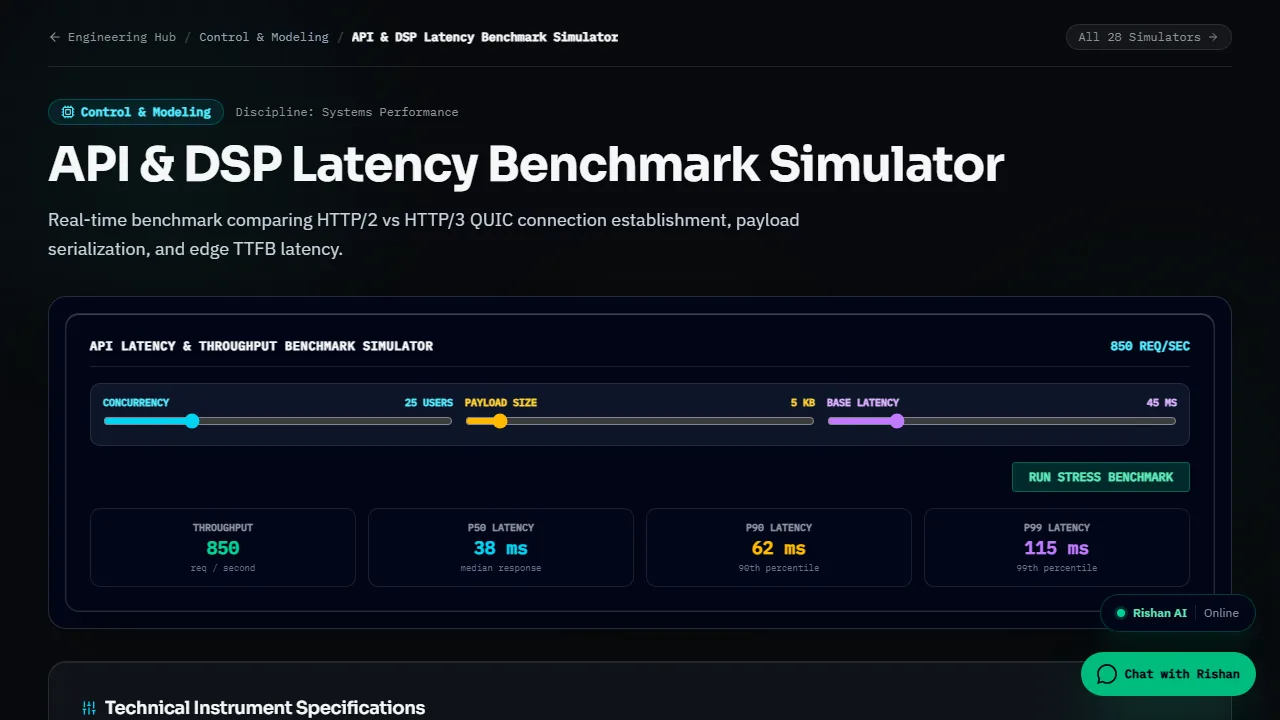Click the 5 KB payload value
The height and width of the screenshot is (720, 1280).
point(803,403)
